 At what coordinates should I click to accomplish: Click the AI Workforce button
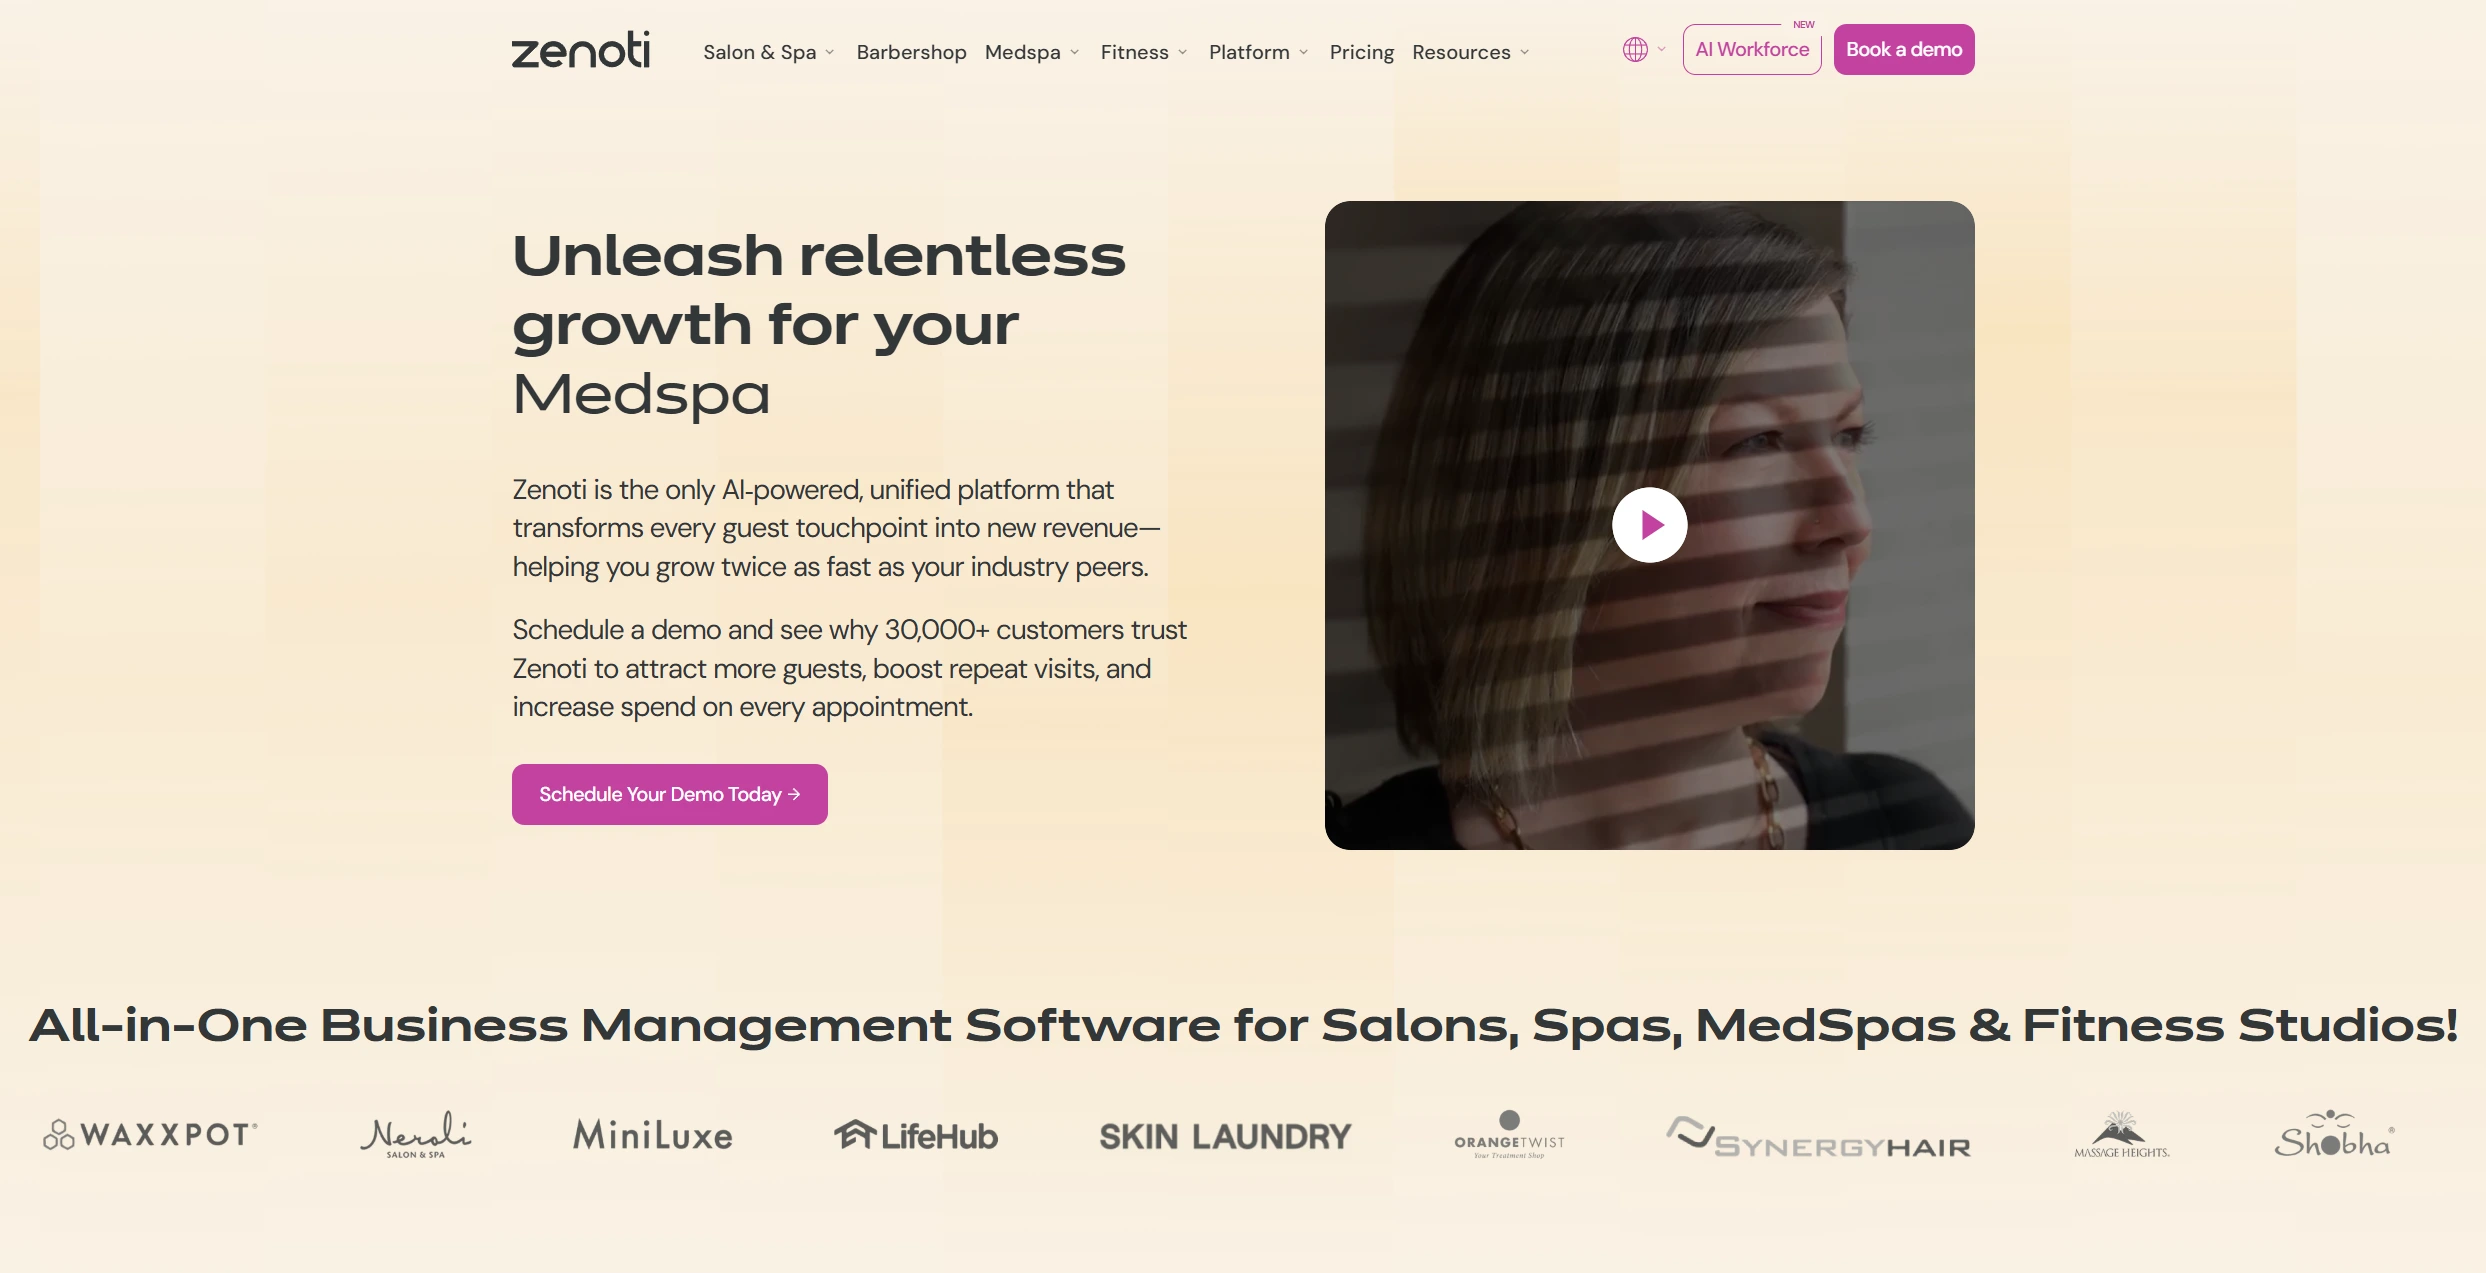pos(1752,49)
